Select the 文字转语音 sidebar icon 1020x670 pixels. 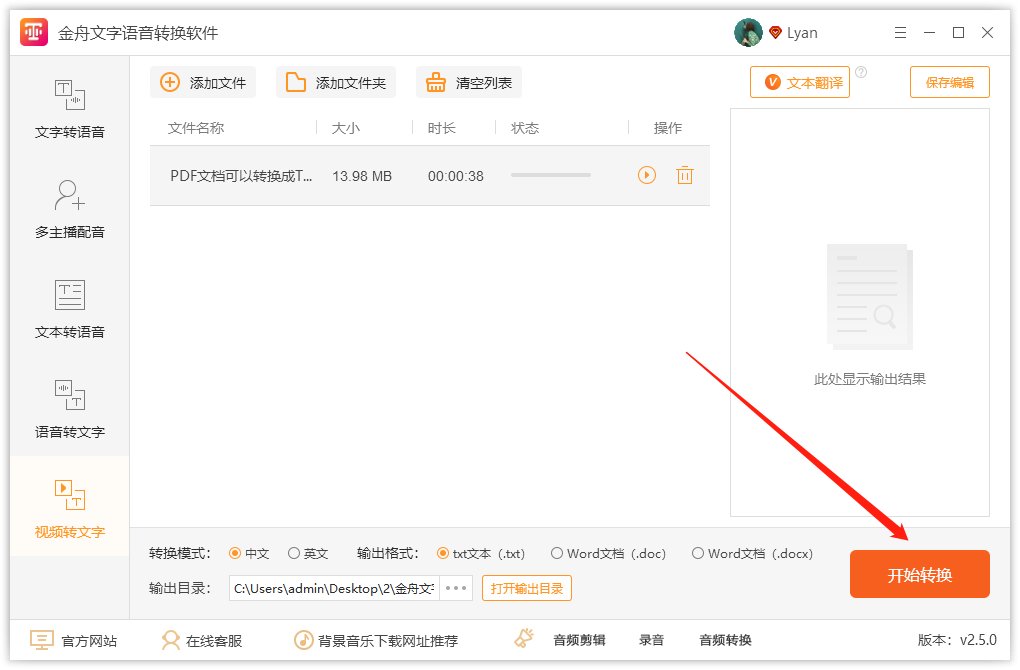(x=69, y=108)
